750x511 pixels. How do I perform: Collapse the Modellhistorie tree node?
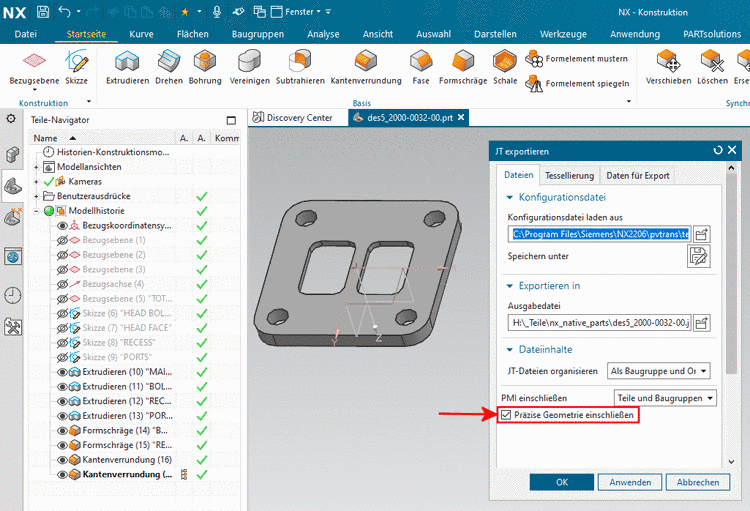[36, 211]
